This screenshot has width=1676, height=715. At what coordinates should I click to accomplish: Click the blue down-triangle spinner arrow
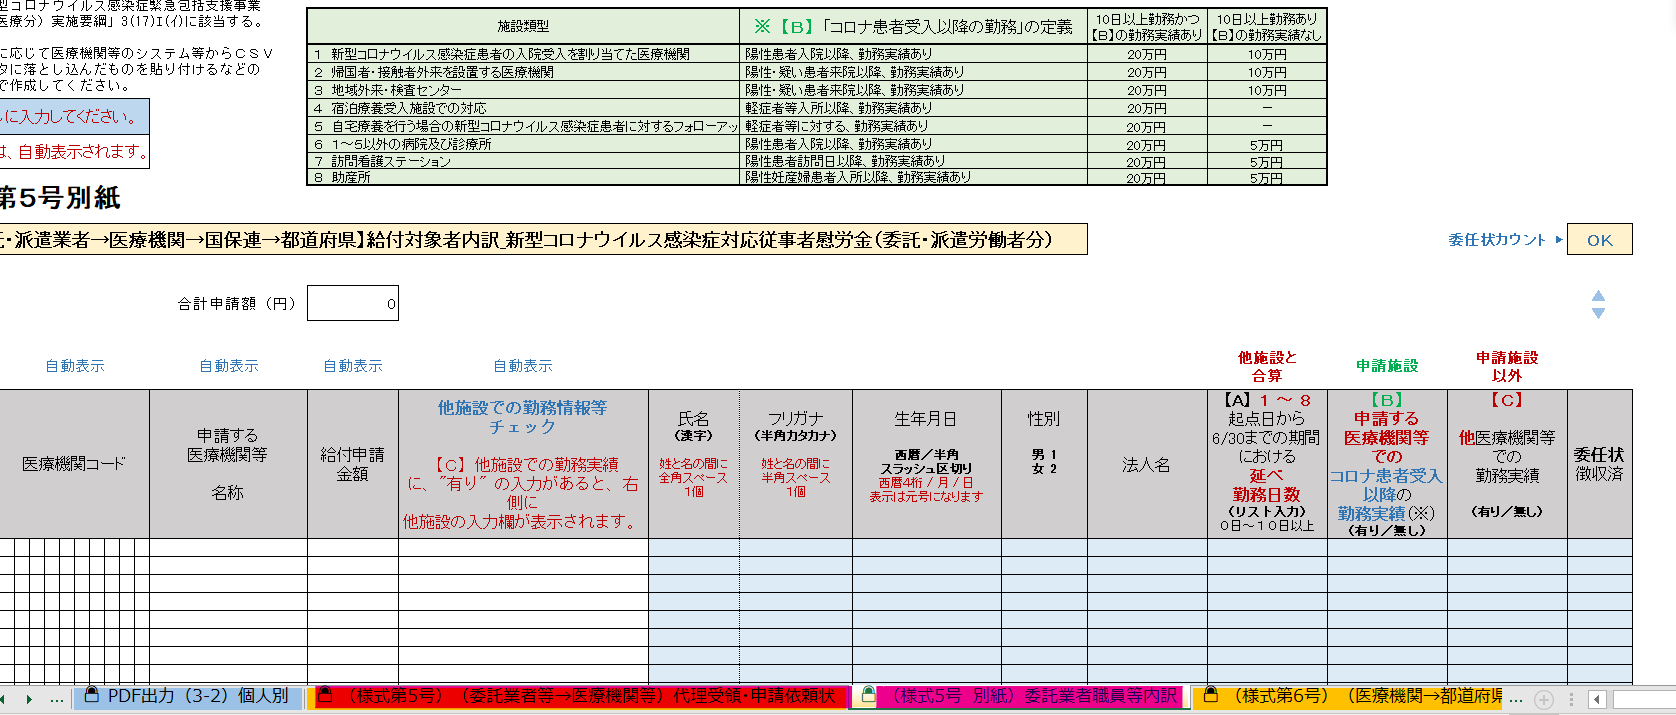coord(1598,313)
